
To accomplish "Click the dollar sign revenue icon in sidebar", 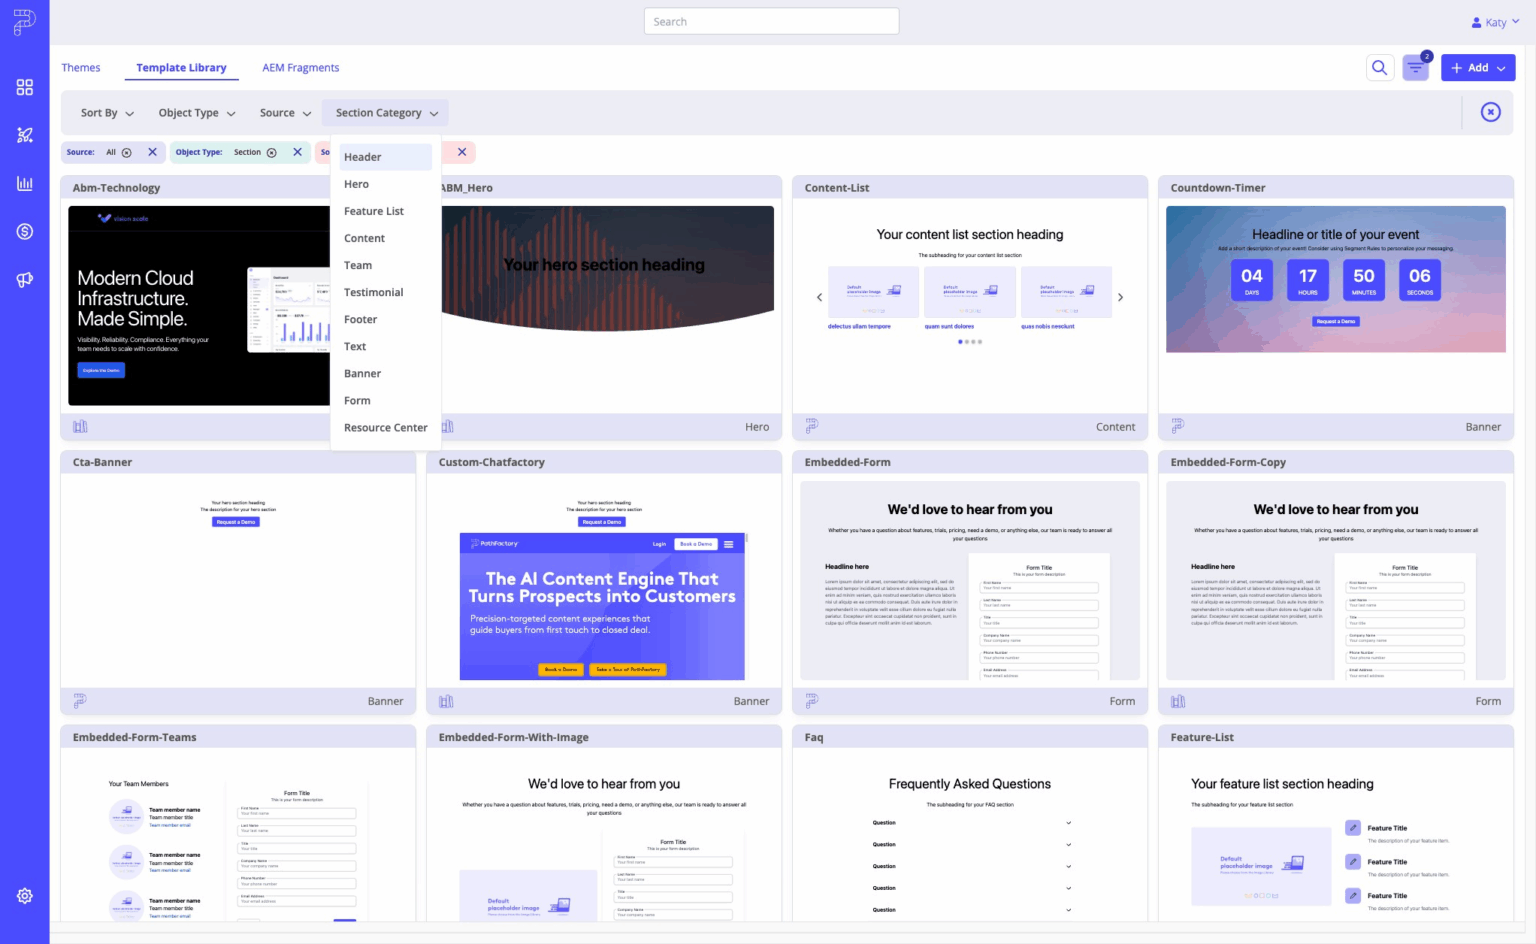I will [x=24, y=231].
